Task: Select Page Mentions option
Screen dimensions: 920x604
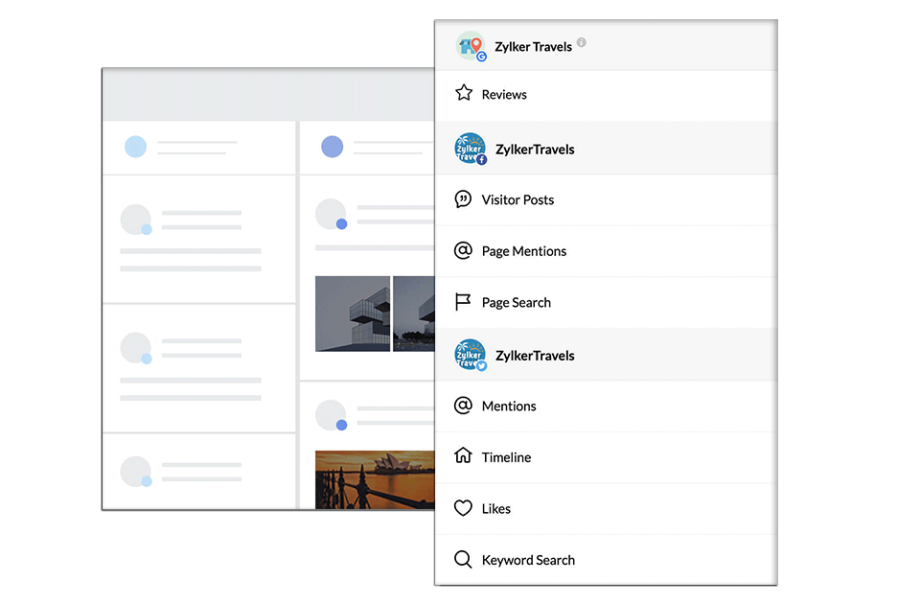Action: point(606,251)
